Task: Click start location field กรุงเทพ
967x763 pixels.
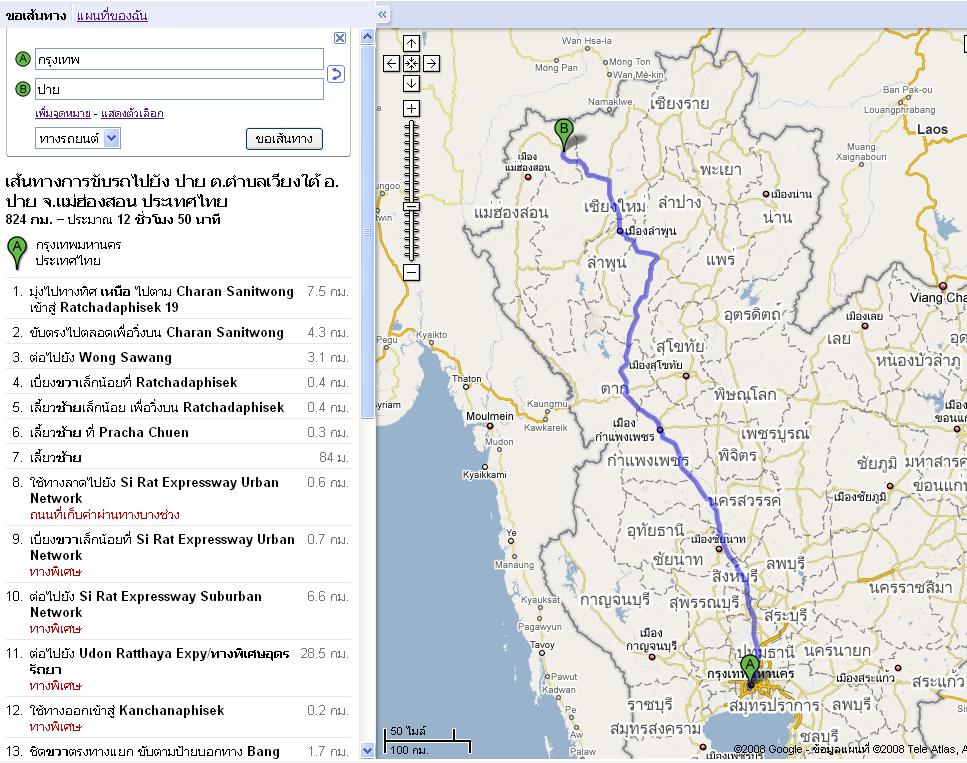Action: (179, 59)
